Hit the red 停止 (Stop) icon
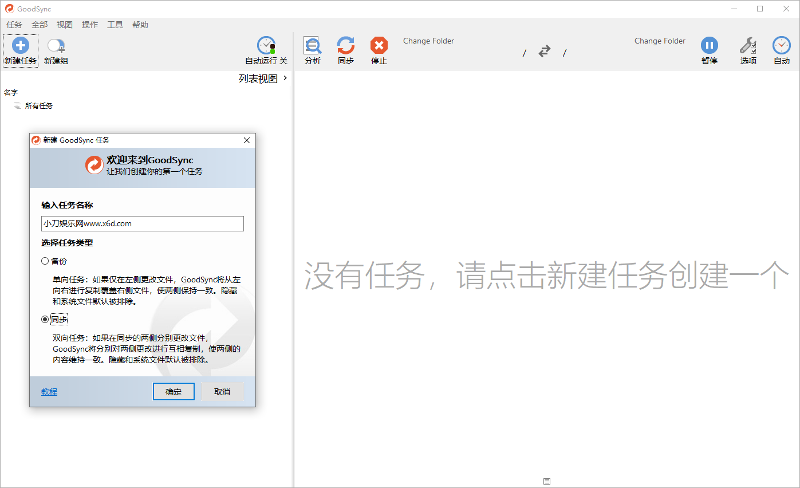The image size is (800, 488). point(379,46)
